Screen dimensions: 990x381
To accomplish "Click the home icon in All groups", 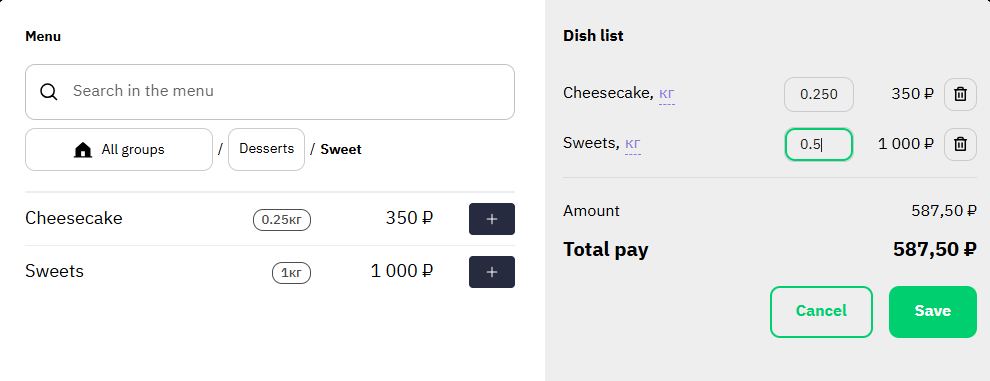I will tap(83, 150).
